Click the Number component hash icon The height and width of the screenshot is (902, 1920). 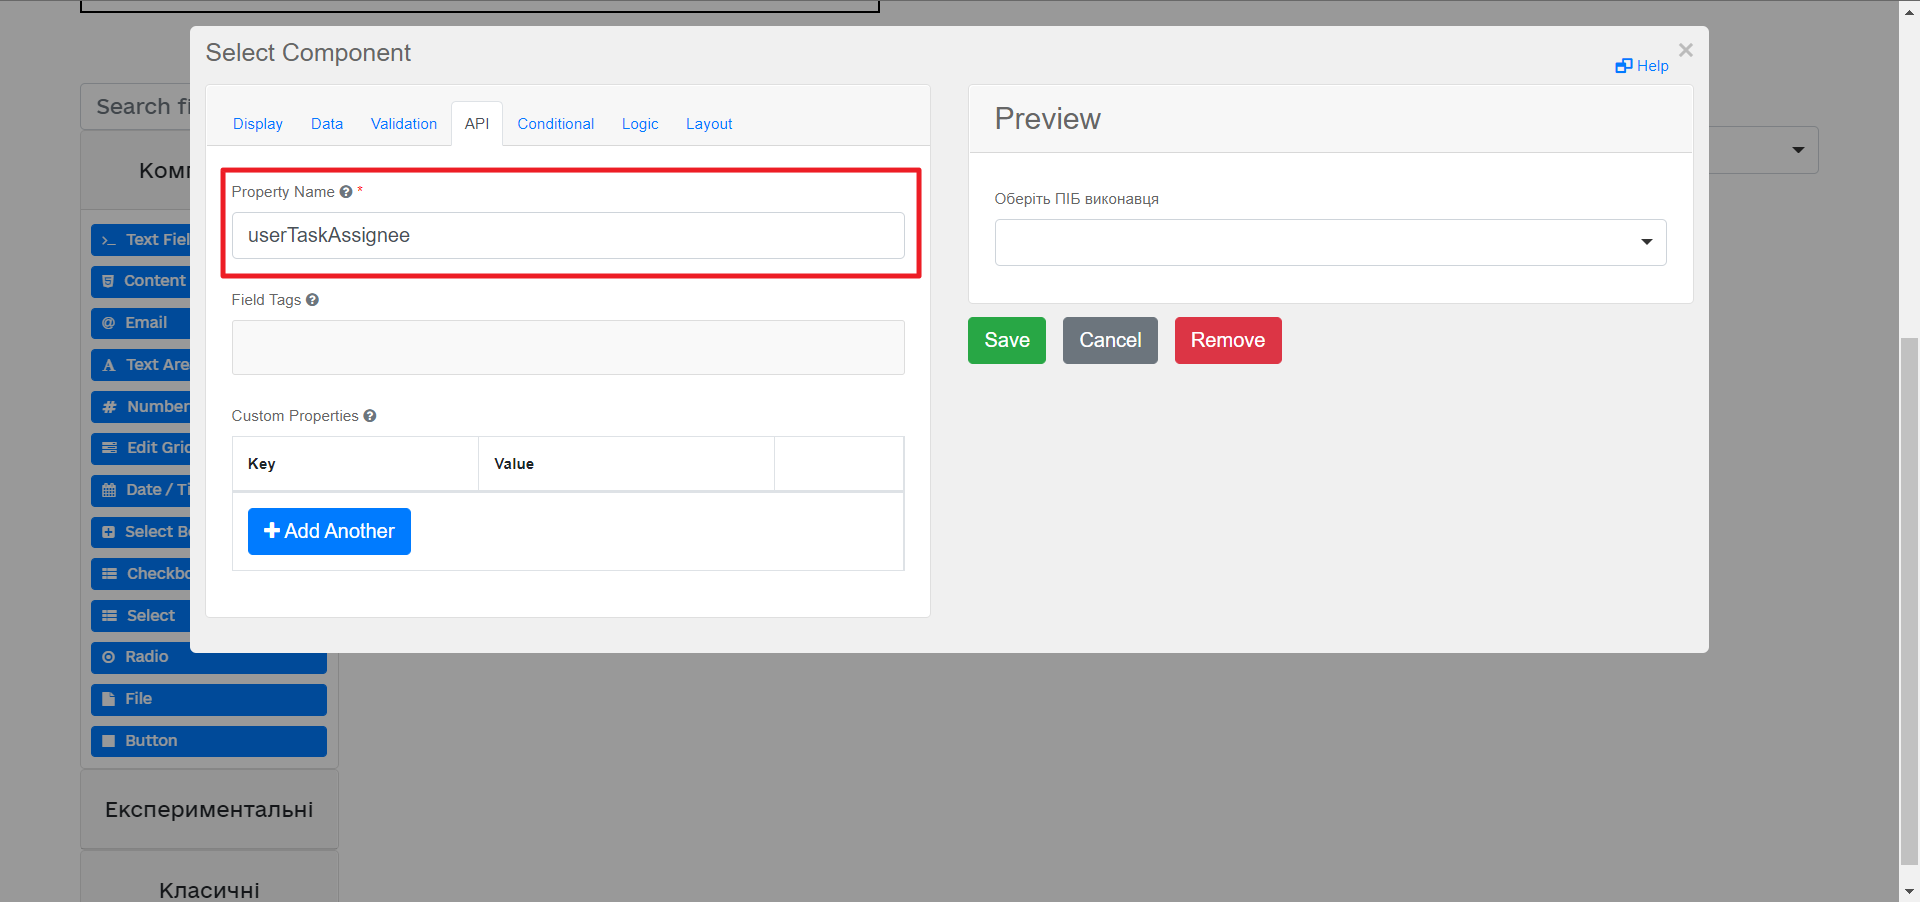point(110,407)
